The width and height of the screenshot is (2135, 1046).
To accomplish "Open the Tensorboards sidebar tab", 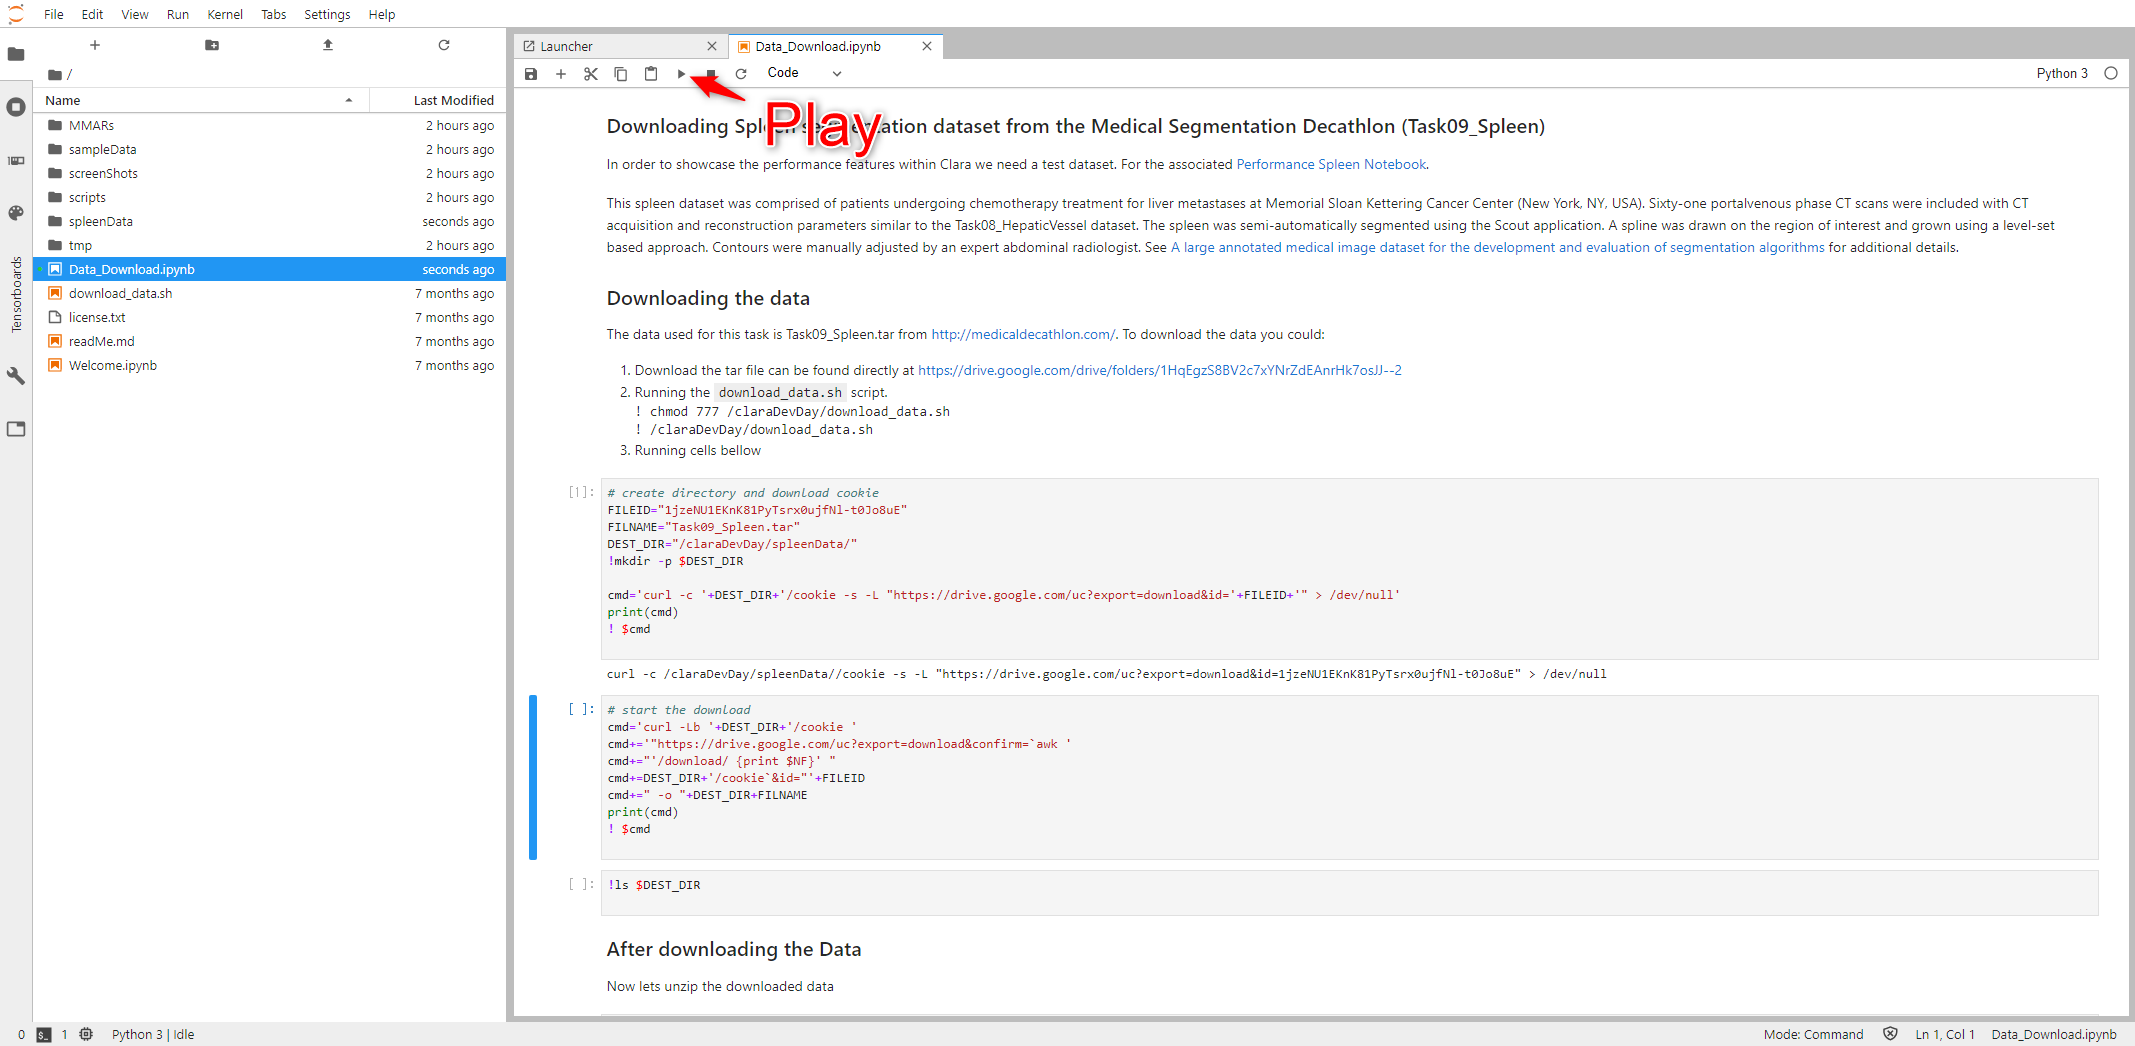I will (16, 295).
